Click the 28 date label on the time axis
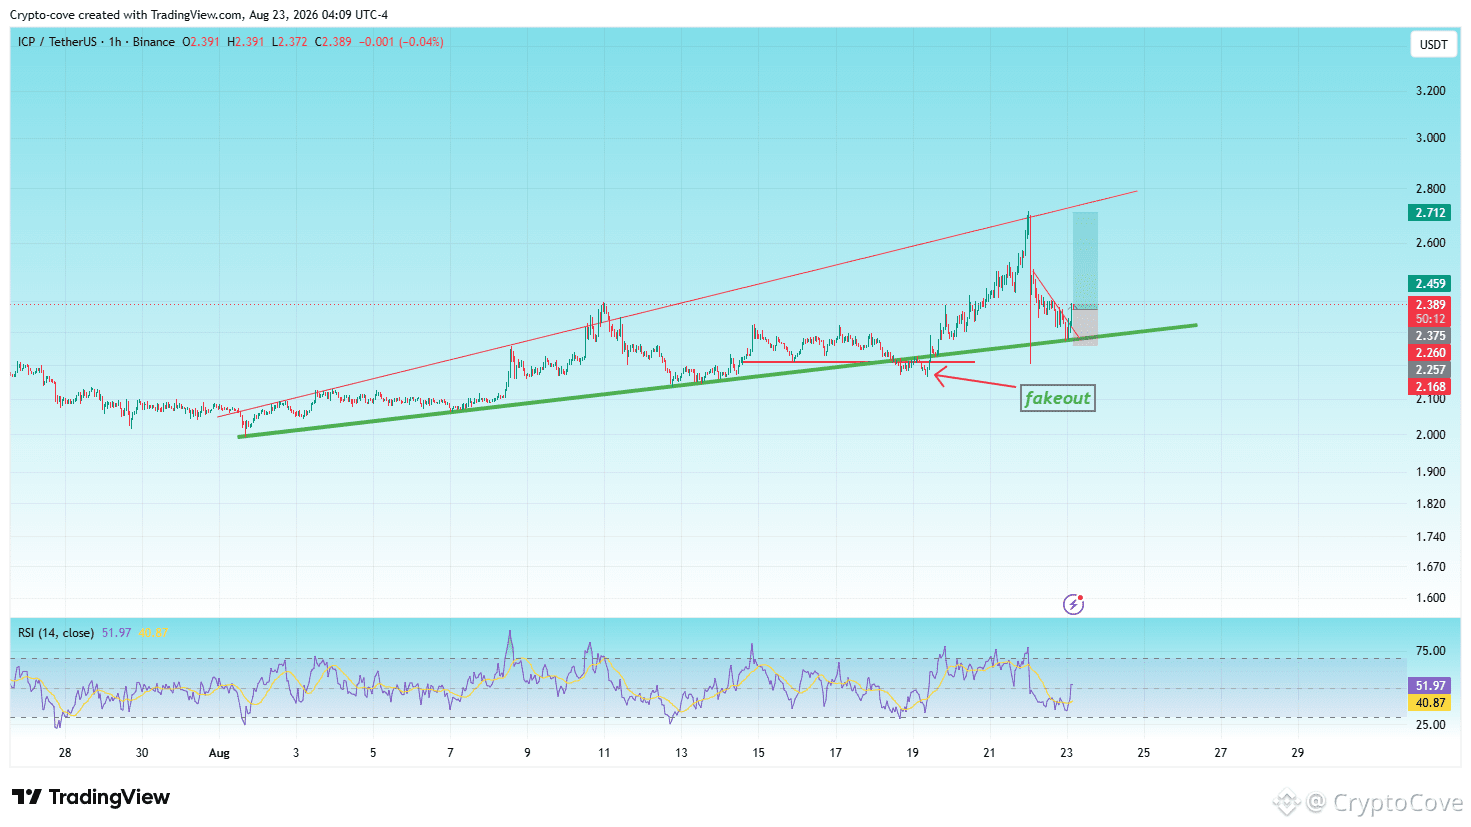This screenshot has height=827, width=1471. (x=65, y=753)
